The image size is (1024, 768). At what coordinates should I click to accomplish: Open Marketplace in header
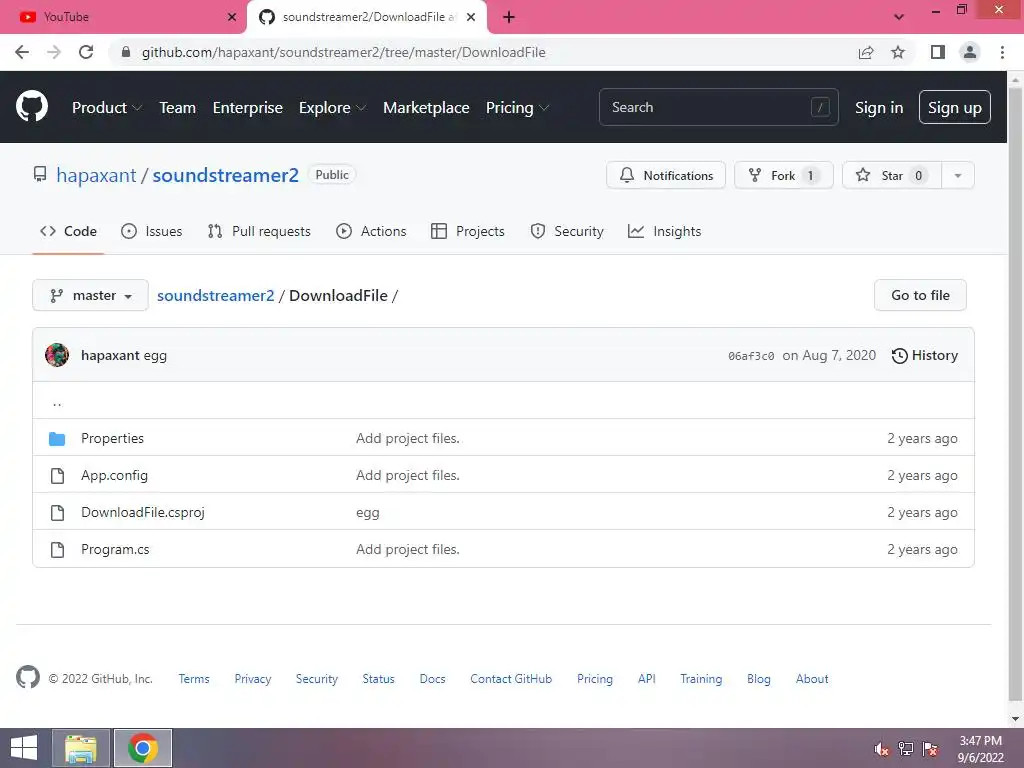(426, 108)
